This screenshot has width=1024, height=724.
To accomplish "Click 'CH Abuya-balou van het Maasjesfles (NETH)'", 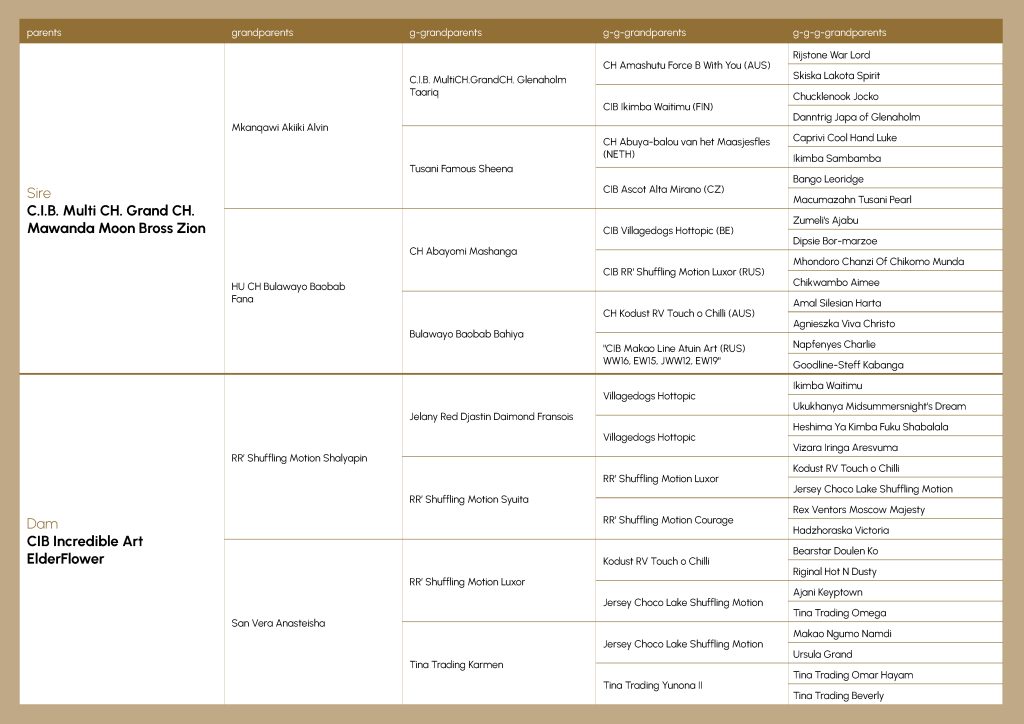I will [686, 148].
